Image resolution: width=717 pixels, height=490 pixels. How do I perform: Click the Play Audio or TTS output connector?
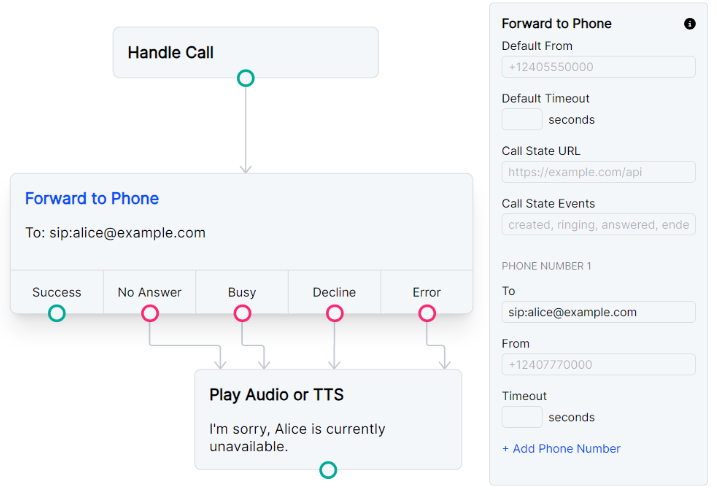(328, 470)
